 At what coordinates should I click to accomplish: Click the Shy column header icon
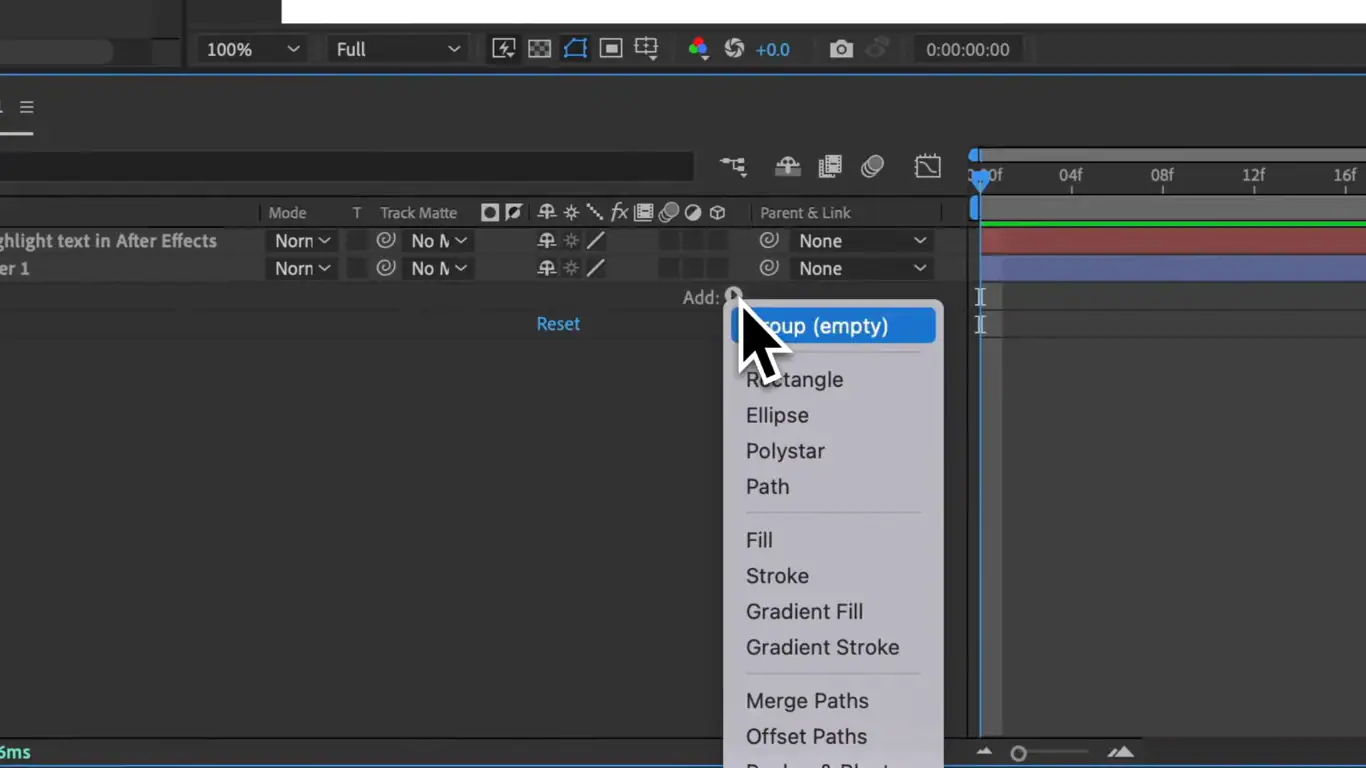pos(546,212)
